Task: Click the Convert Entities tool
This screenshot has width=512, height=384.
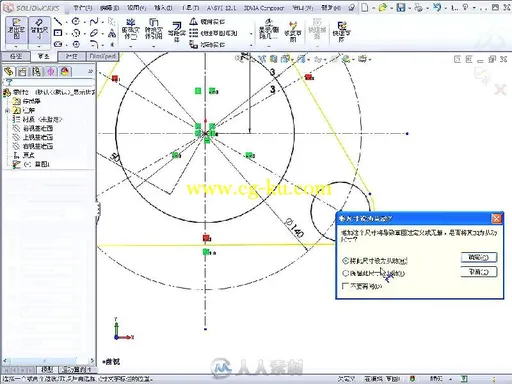Action: click(x=153, y=30)
